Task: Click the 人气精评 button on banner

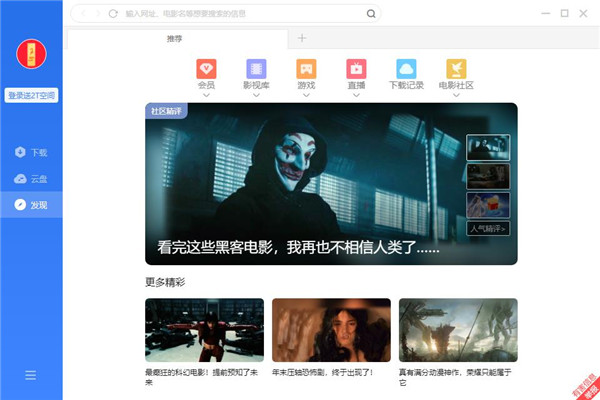Action: tap(488, 229)
